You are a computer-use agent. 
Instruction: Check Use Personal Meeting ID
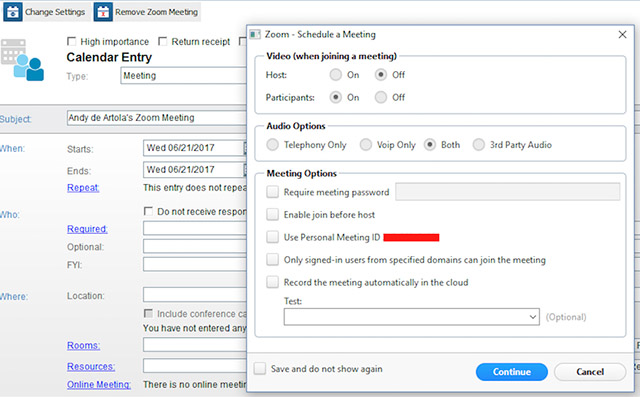(x=272, y=237)
